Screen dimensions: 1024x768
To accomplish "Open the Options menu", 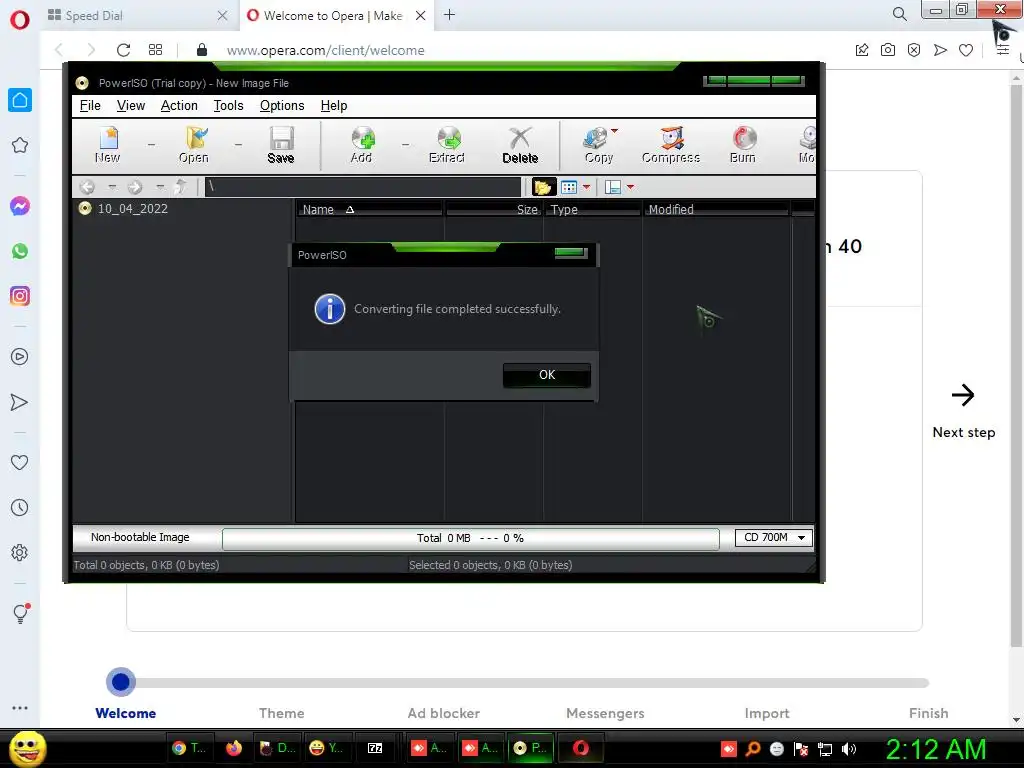I will click(x=282, y=106).
